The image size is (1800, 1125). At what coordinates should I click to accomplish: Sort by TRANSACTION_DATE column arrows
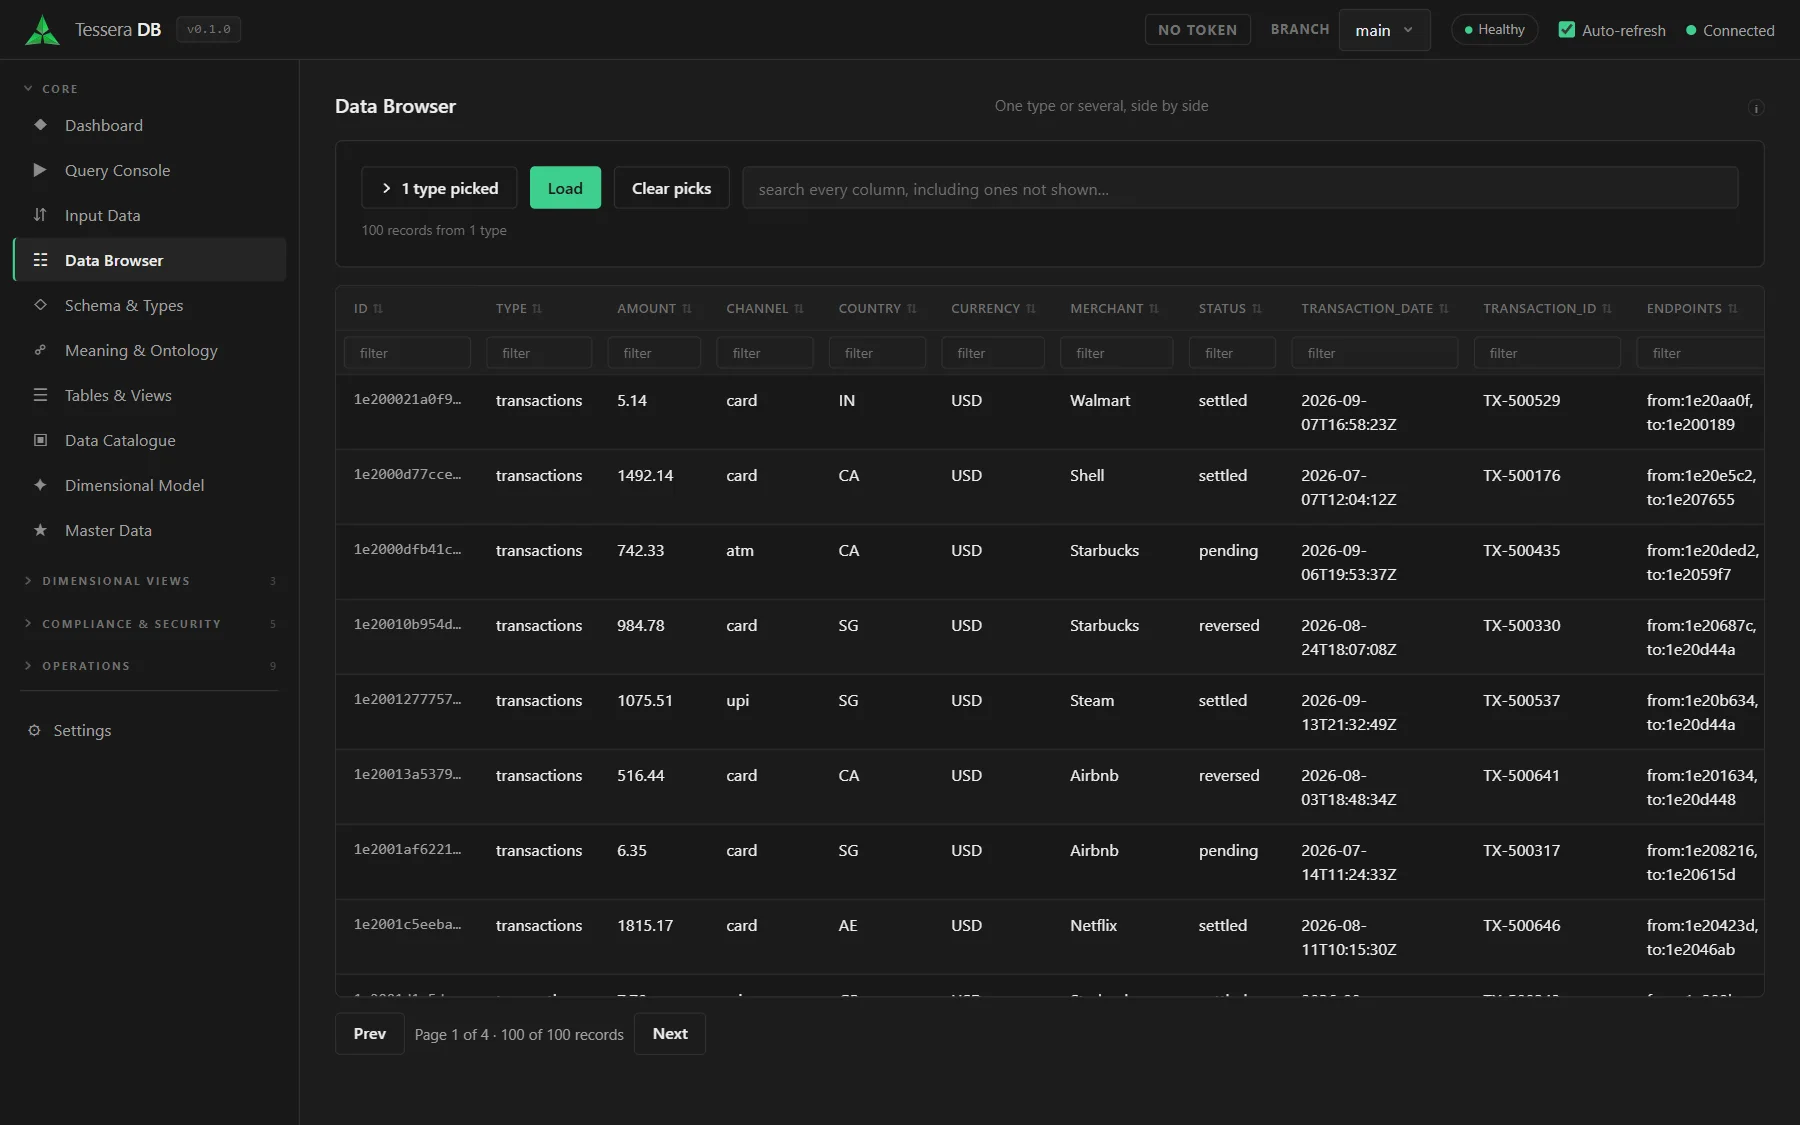(1444, 309)
